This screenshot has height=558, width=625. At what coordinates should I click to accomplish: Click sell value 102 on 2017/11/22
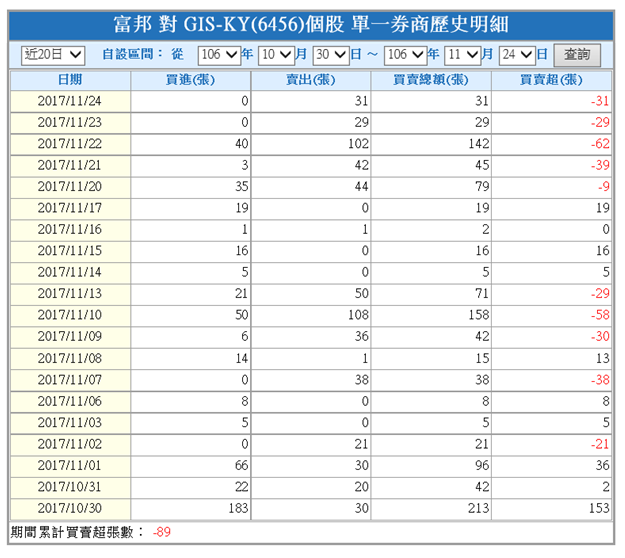[358, 144]
